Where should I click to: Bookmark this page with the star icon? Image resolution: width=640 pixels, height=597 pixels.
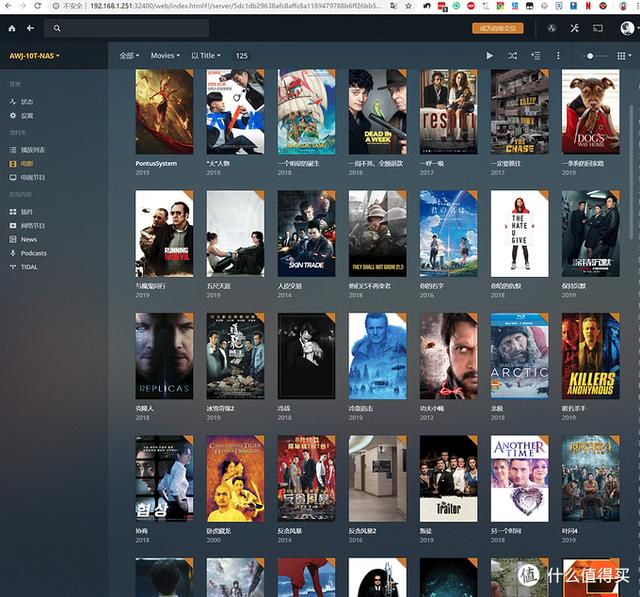408,6
